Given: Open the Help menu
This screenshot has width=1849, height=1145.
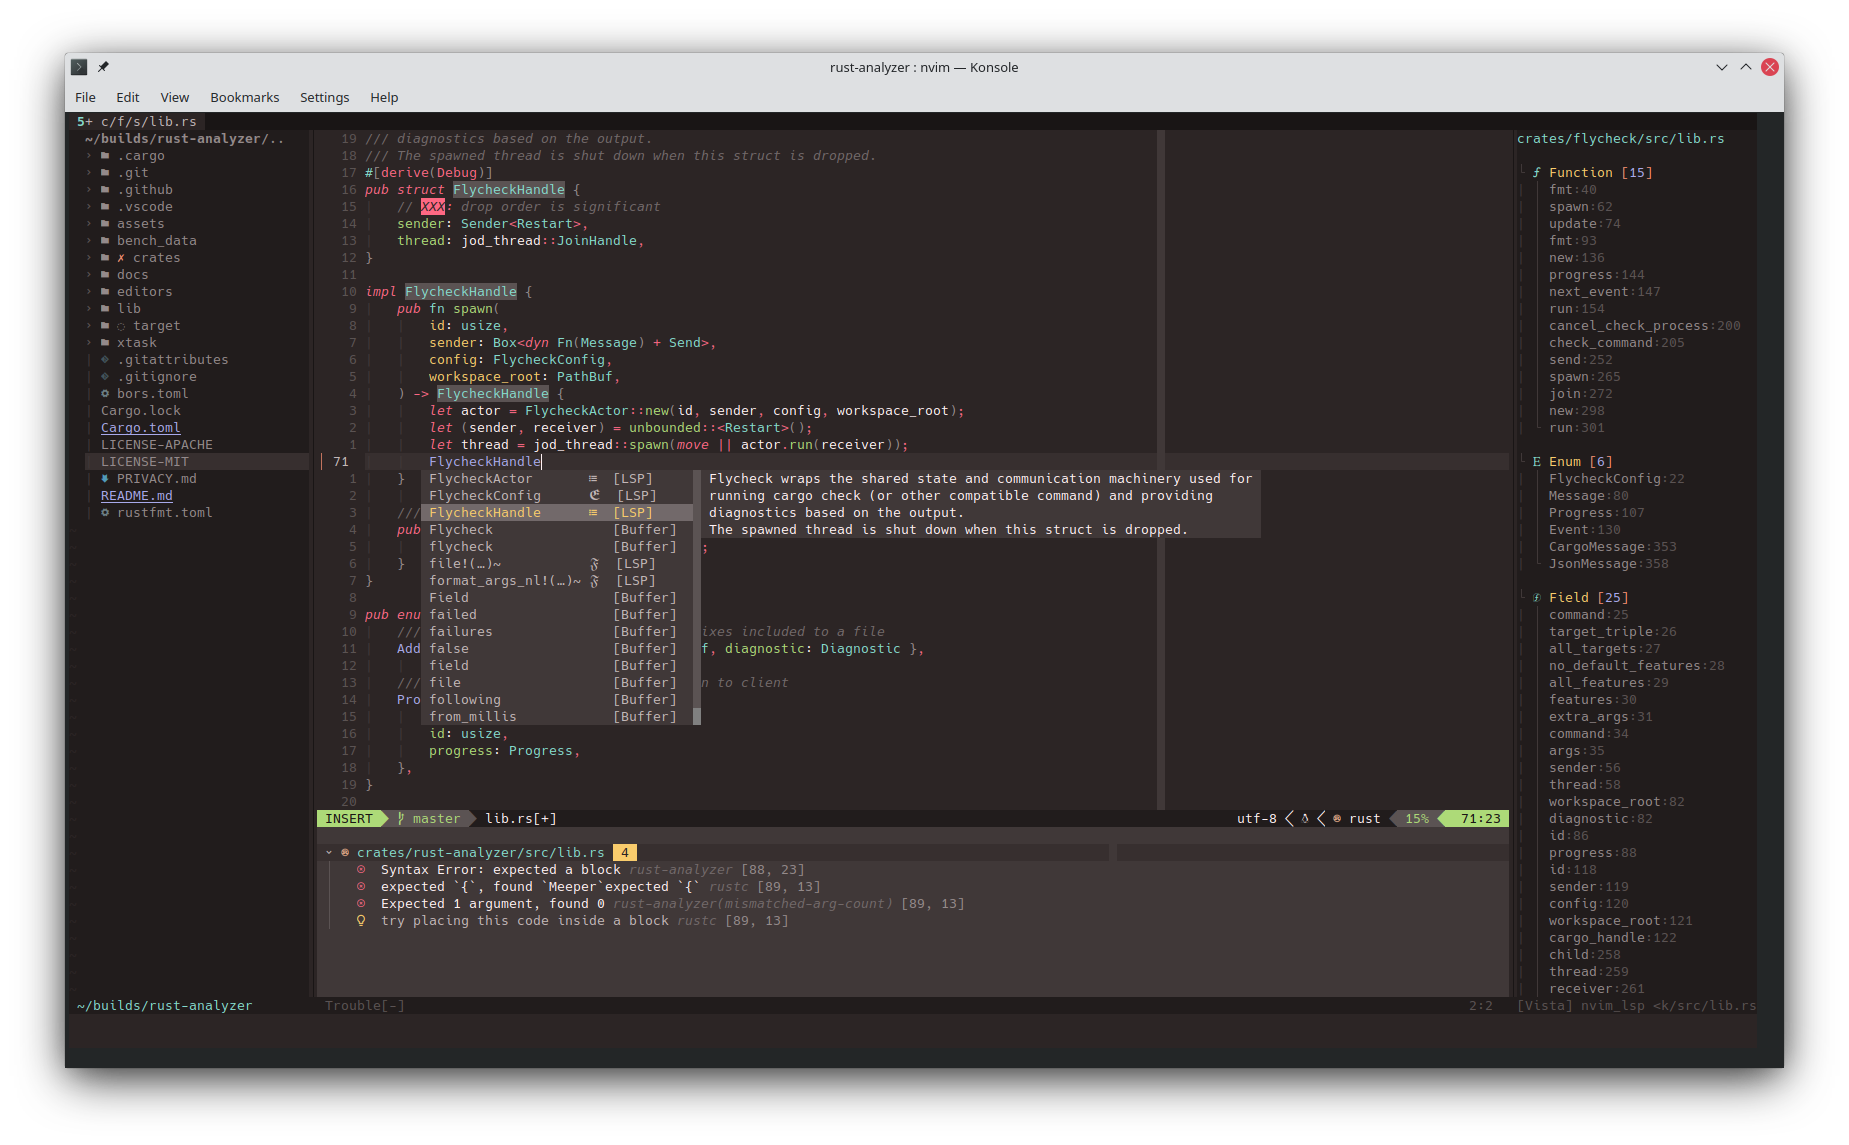Looking at the screenshot, I should pyautogui.click(x=384, y=97).
